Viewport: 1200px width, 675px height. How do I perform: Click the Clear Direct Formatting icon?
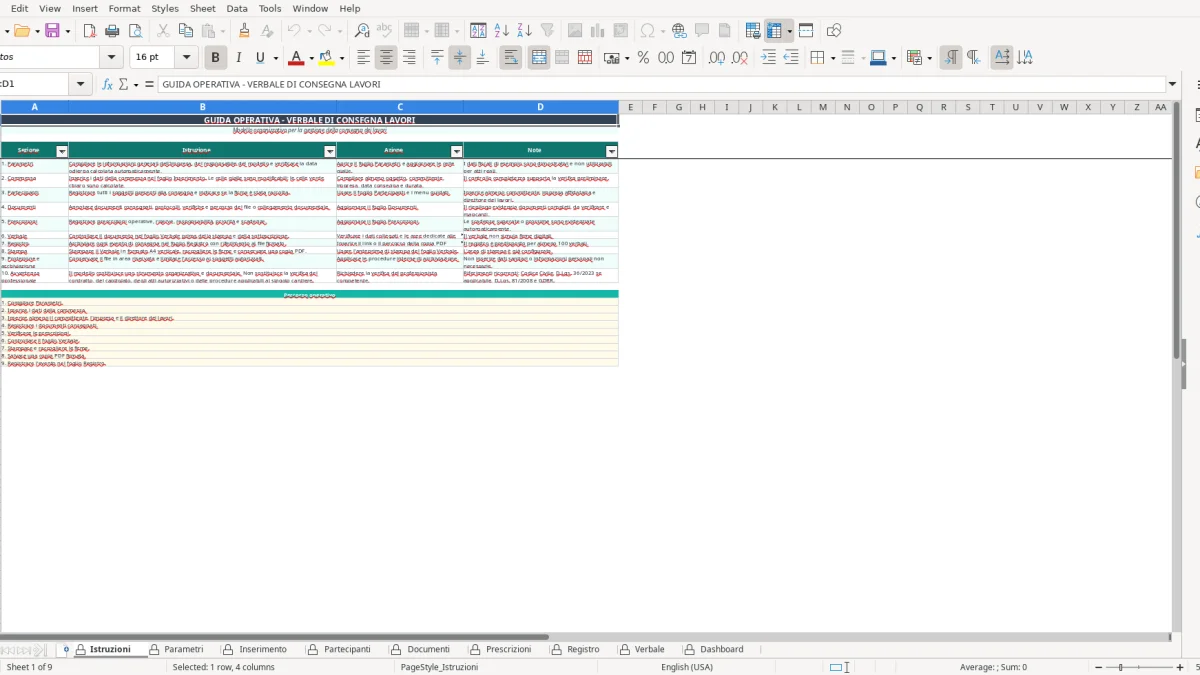coord(267,31)
